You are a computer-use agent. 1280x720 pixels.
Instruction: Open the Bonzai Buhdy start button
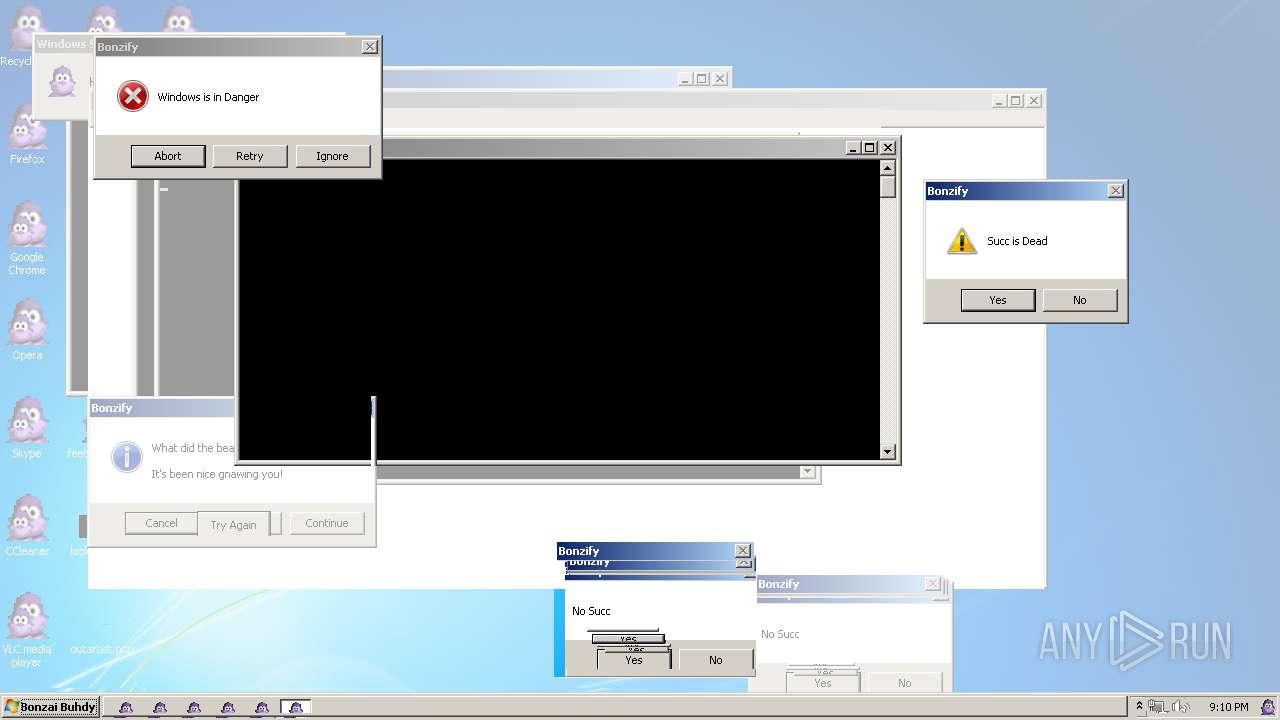50,707
